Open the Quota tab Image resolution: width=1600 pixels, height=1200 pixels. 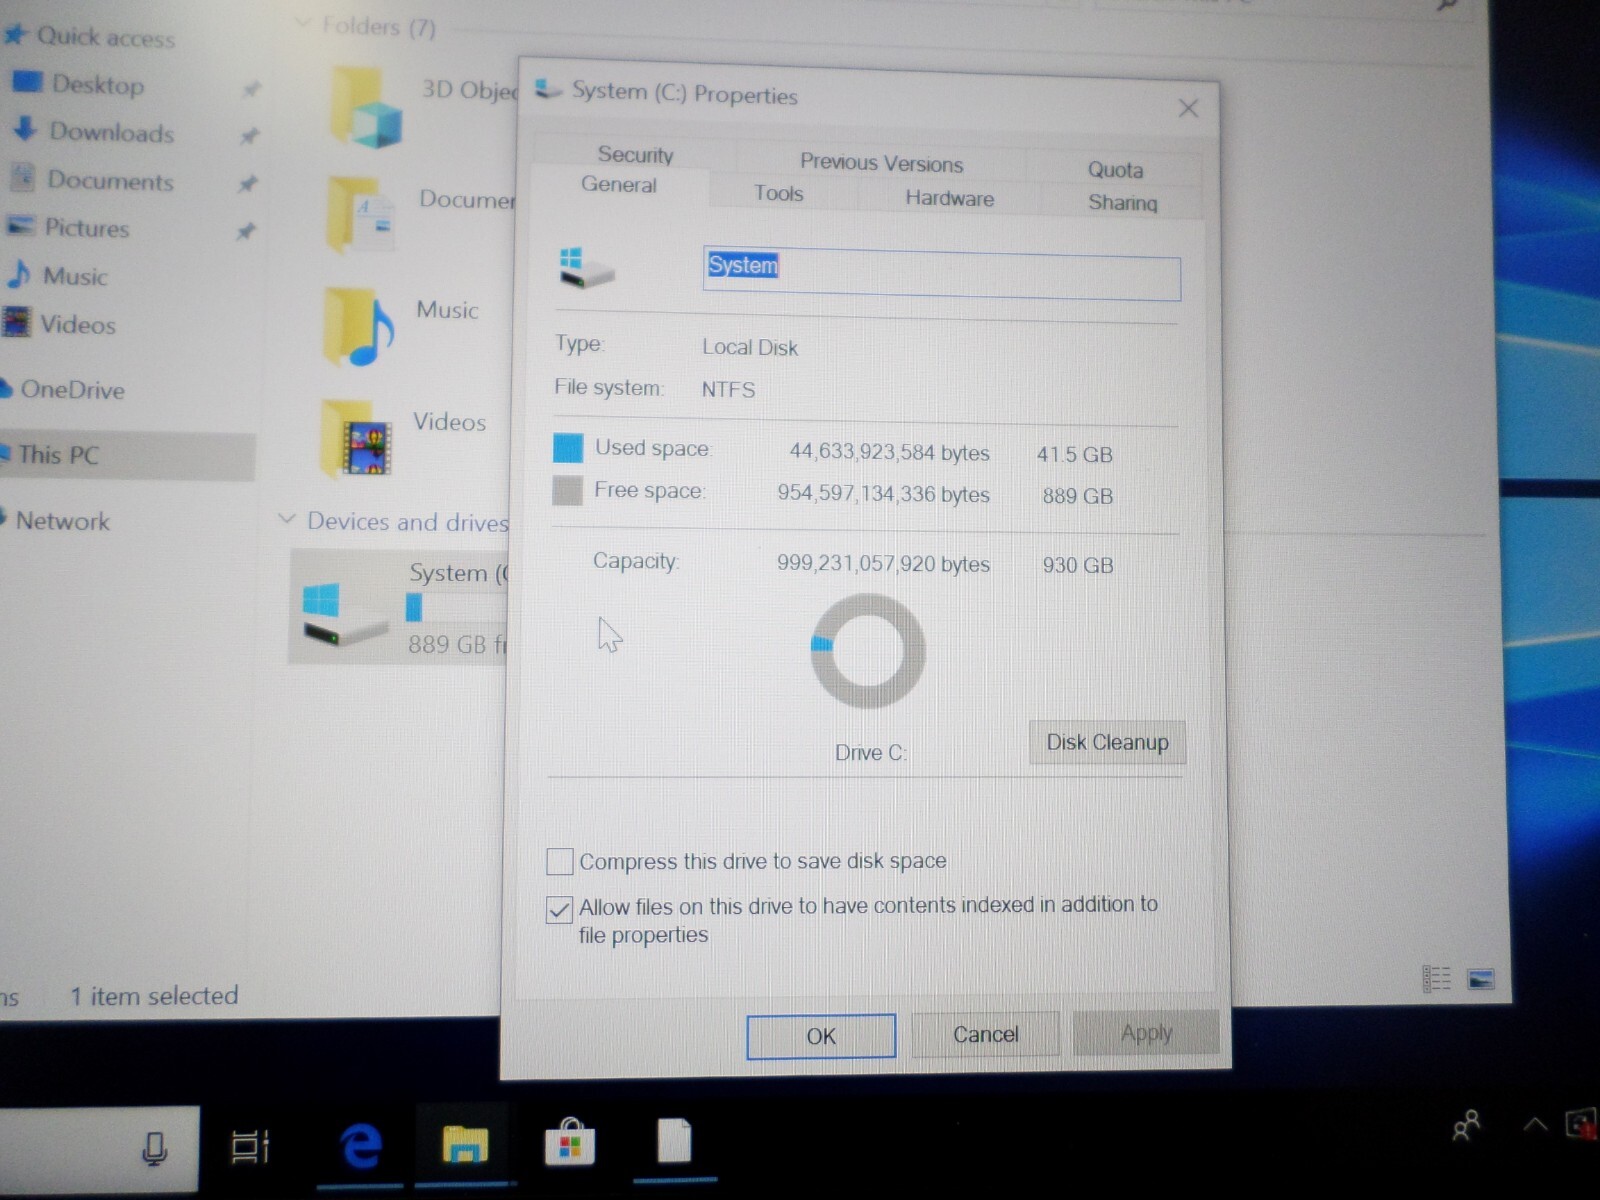(x=1115, y=169)
